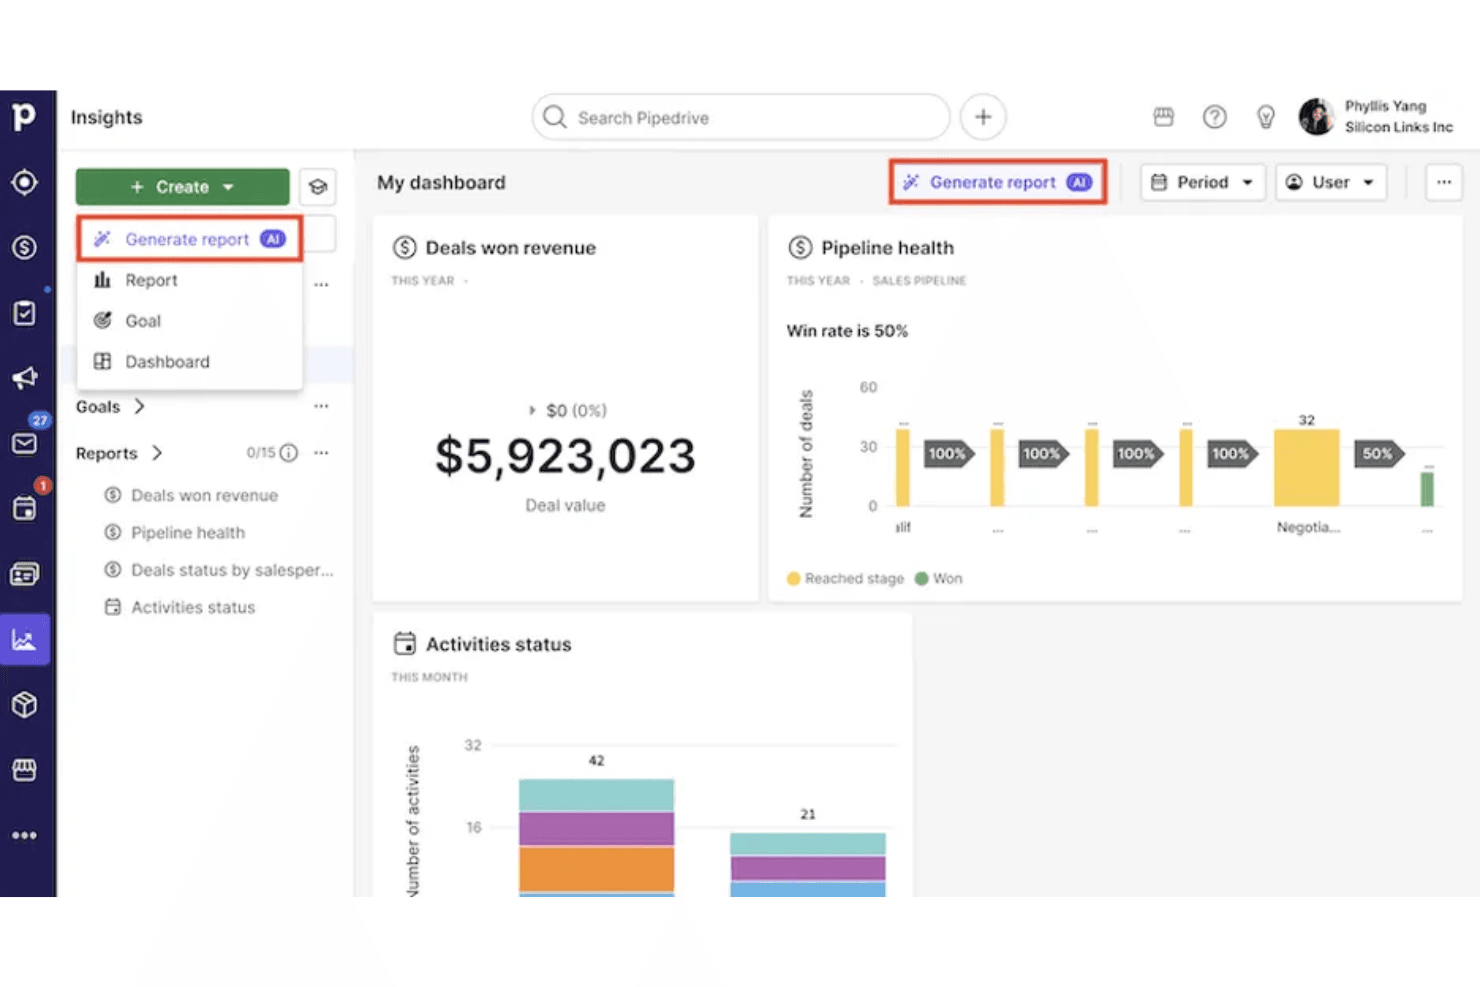The height and width of the screenshot is (987, 1480).
Task: Open Contacts from the sidebar card icon
Action: [24, 574]
